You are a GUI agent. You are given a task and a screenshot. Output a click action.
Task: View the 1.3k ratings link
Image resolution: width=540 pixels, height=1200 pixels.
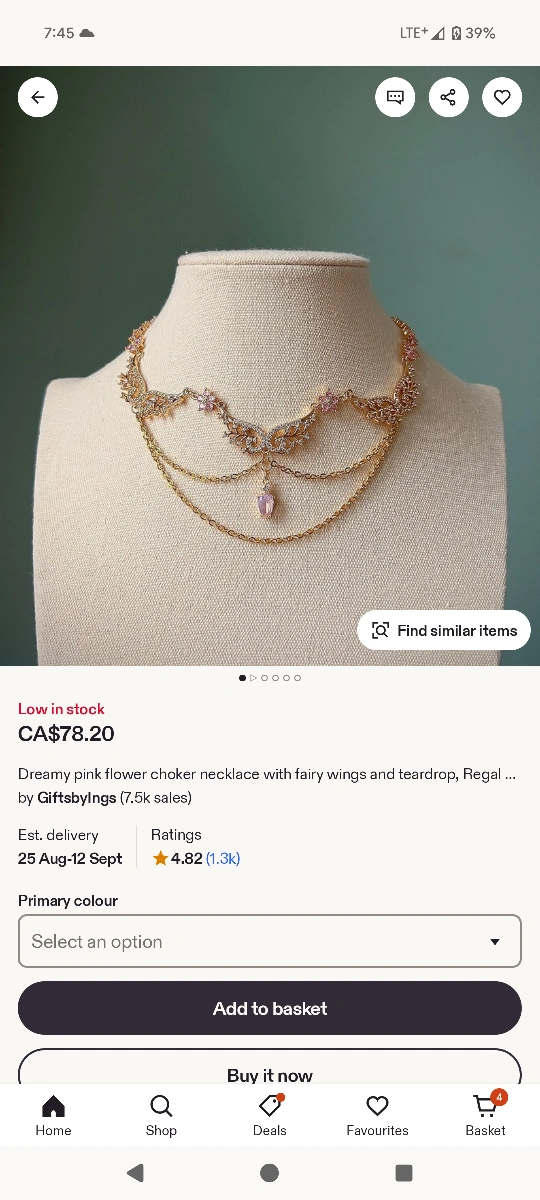pyautogui.click(x=223, y=858)
